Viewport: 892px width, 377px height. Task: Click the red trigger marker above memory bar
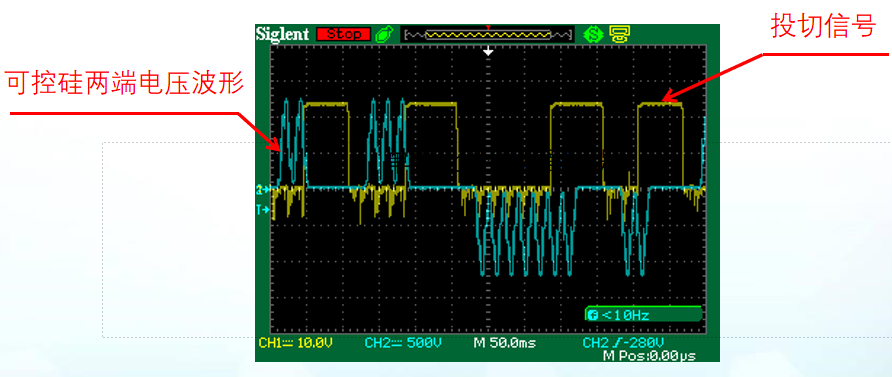(488, 27)
